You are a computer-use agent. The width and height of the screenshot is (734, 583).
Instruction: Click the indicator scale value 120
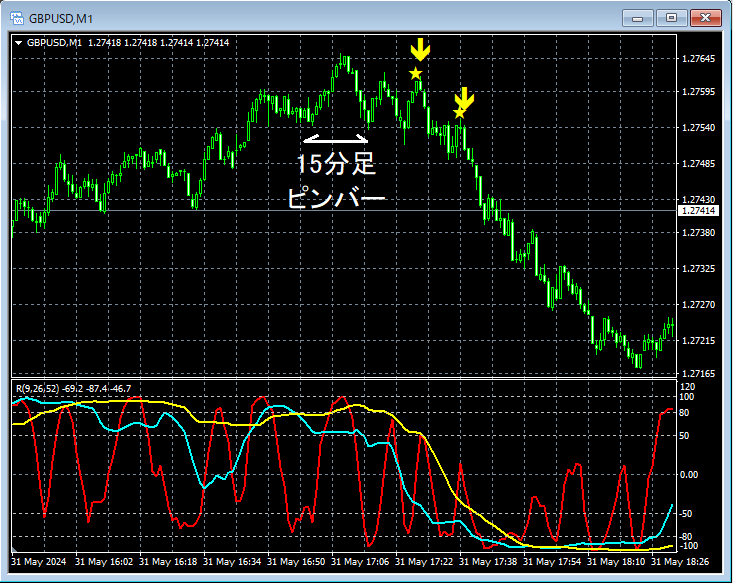[x=688, y=387]
